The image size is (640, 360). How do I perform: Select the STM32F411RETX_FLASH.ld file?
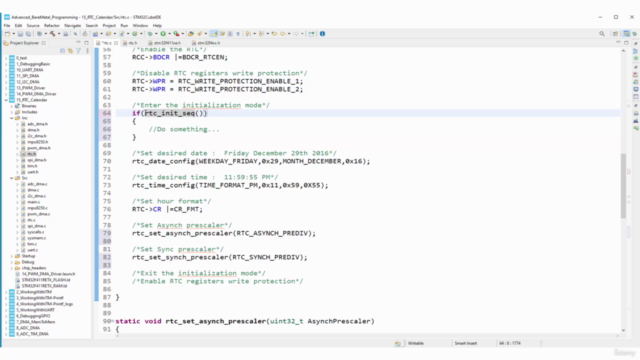point(46,280)
